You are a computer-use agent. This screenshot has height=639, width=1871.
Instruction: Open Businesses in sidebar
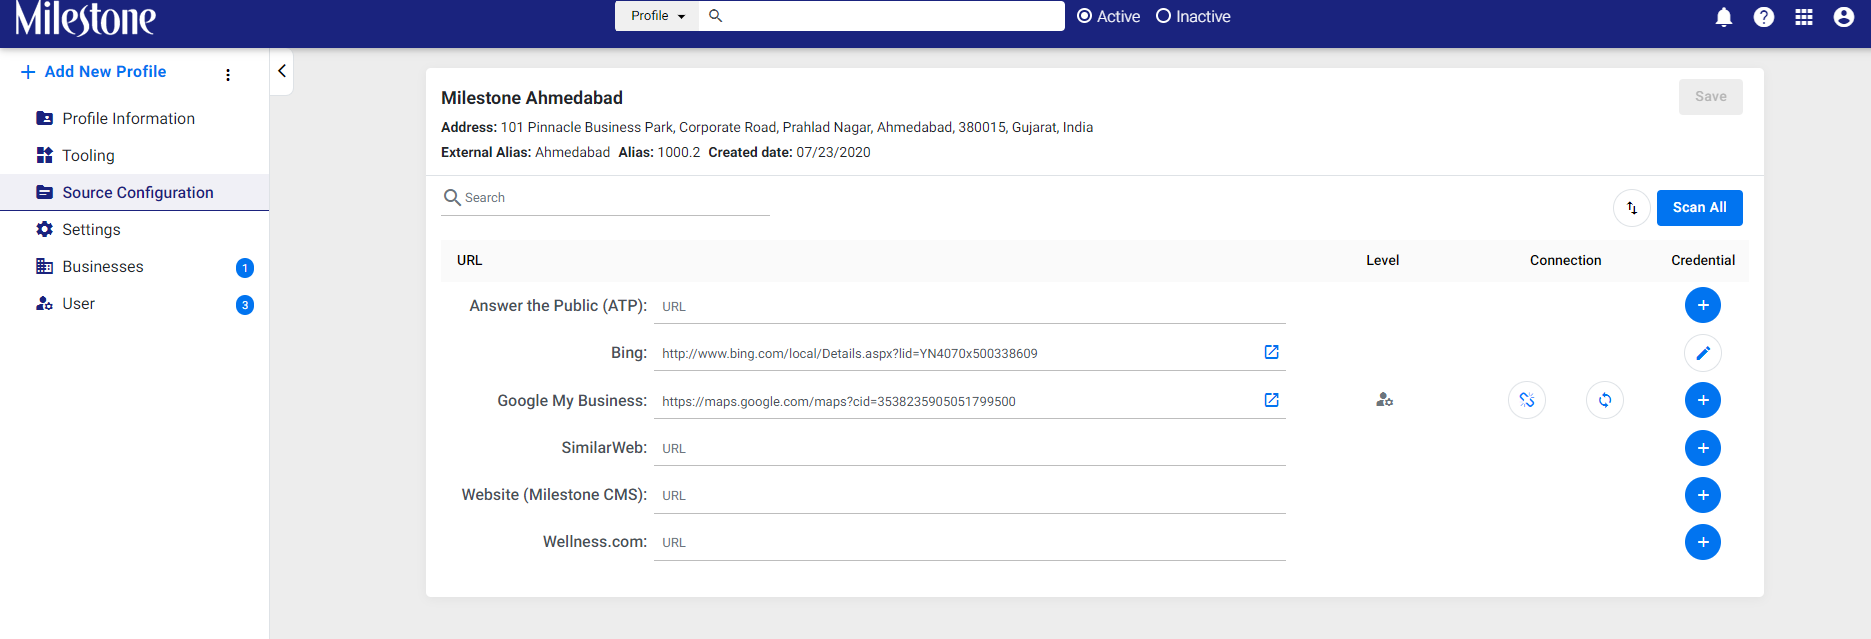134,266
